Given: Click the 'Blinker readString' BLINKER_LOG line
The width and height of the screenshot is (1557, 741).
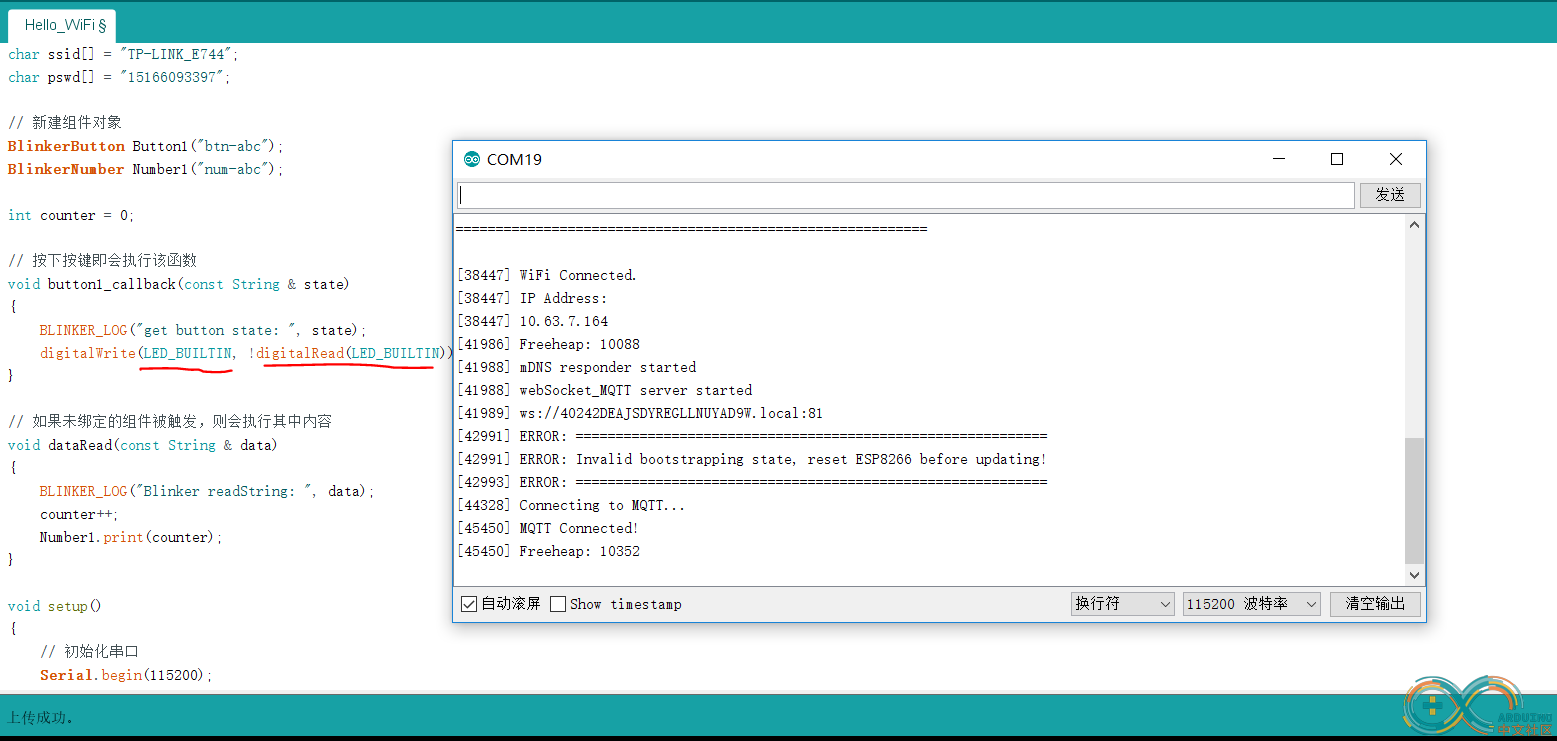Looking at the screenshot, I should click(207, 491).
